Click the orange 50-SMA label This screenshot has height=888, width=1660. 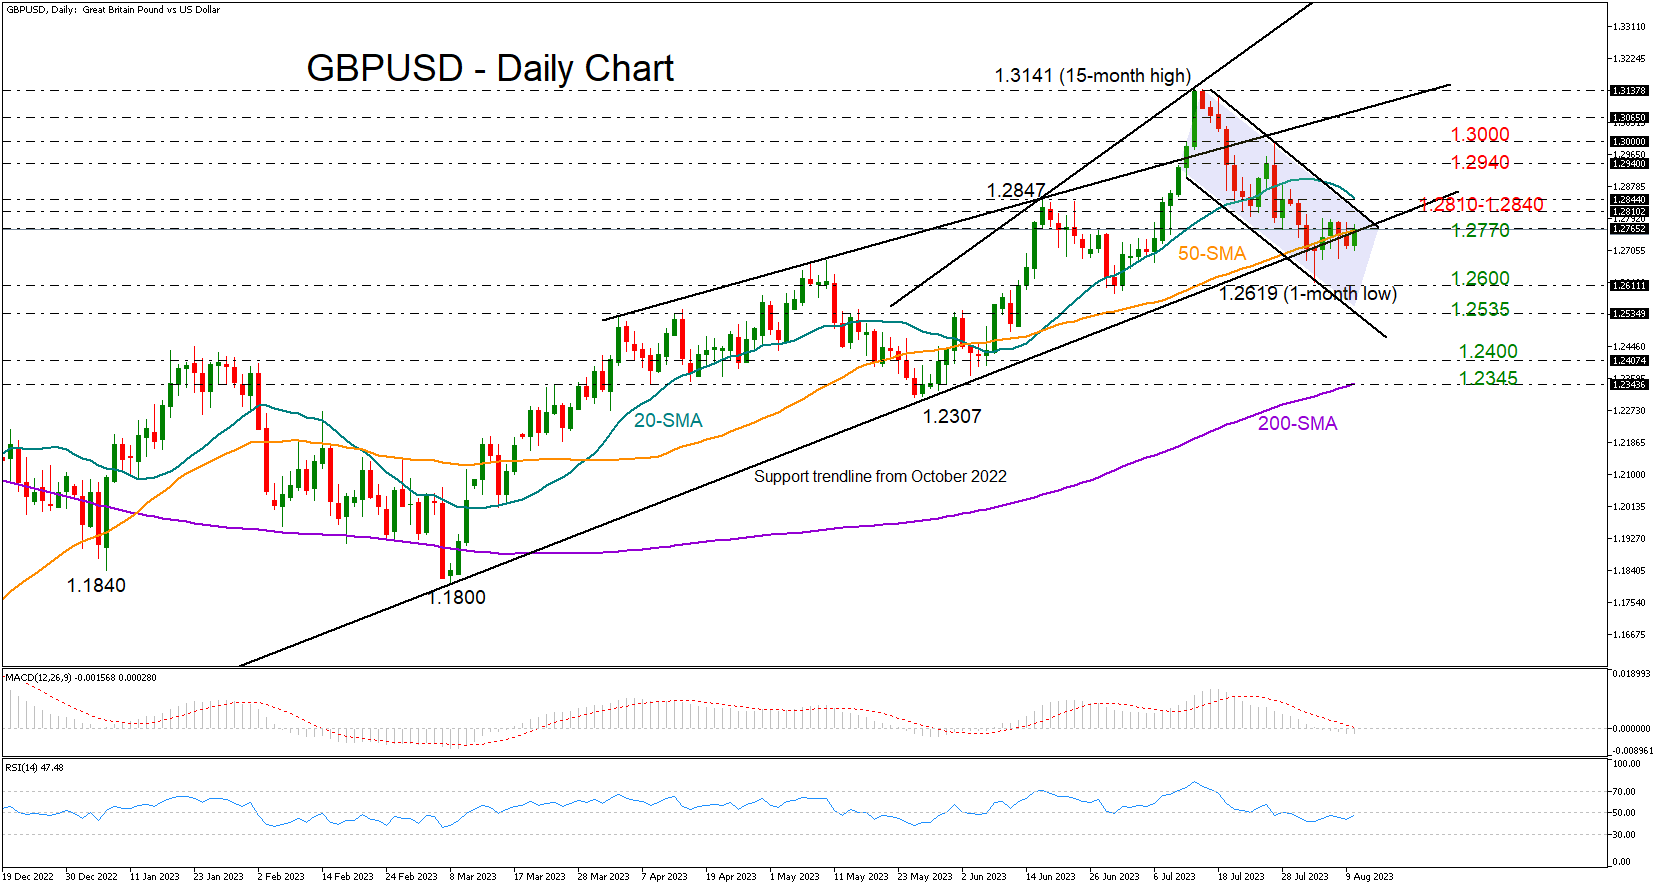pyautogui.click(x=1211, y=254)
